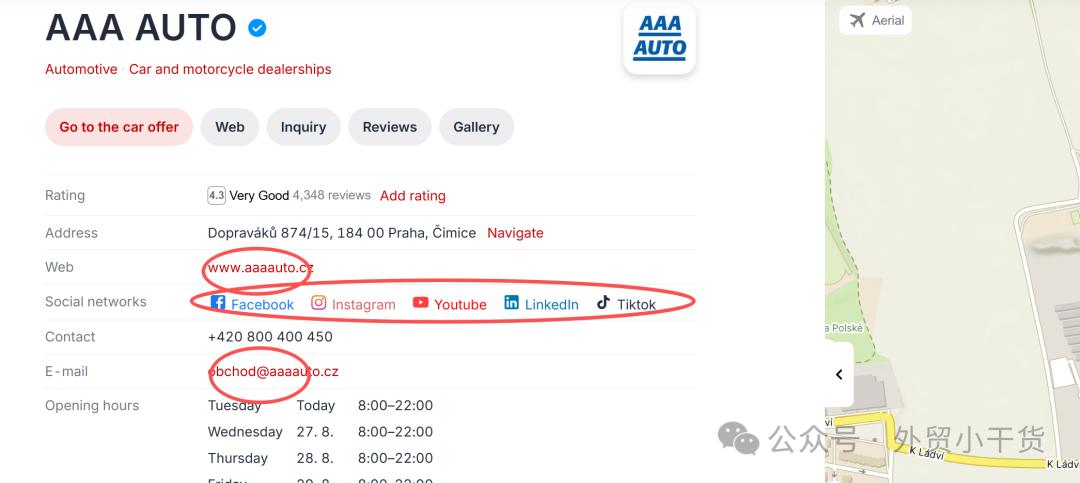This screenshot has height=483, width=1080.
Task: Click the Tuesday opening hours row
Action: [320, 406]
